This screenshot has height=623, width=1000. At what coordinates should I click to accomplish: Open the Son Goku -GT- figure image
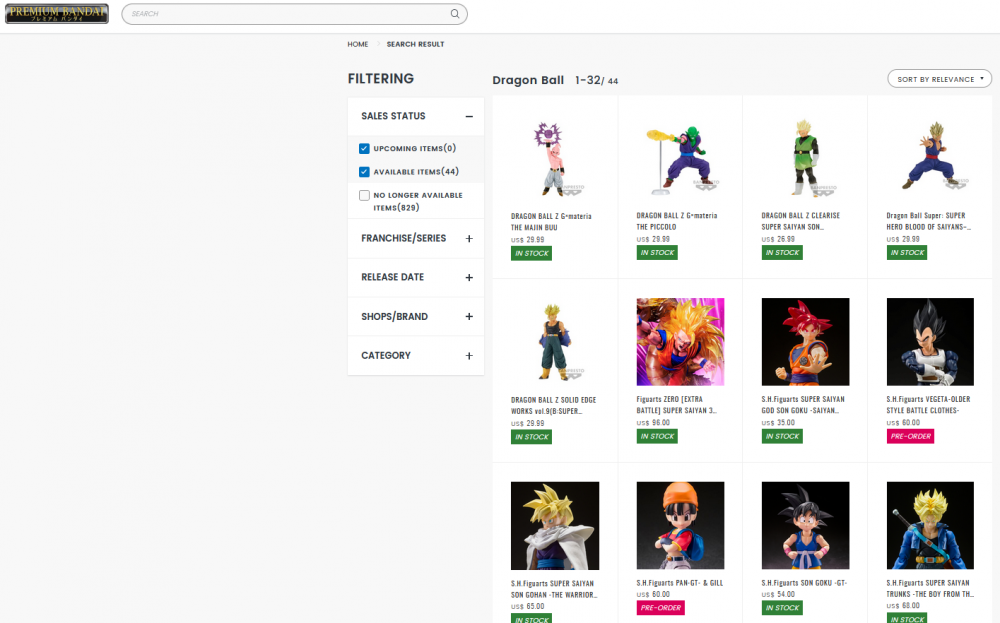(805, 525)
